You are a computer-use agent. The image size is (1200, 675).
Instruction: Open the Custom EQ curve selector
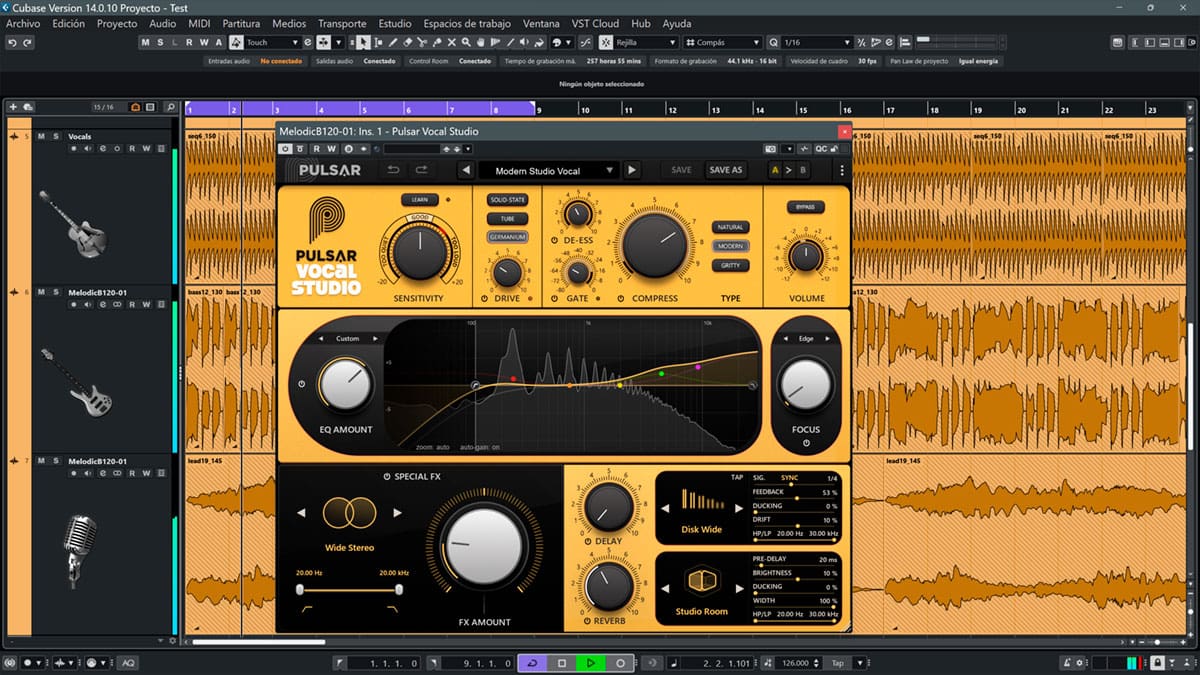347,339
